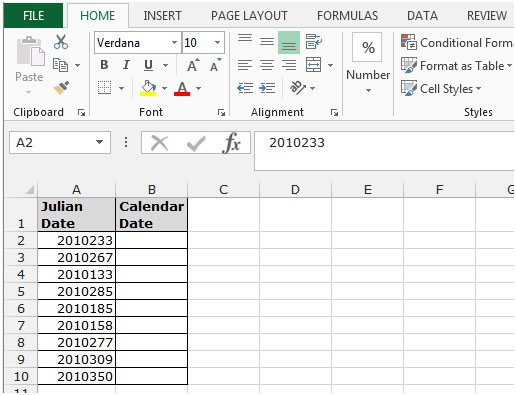Decrease indent
516x395 pixels.
point(245,88)
